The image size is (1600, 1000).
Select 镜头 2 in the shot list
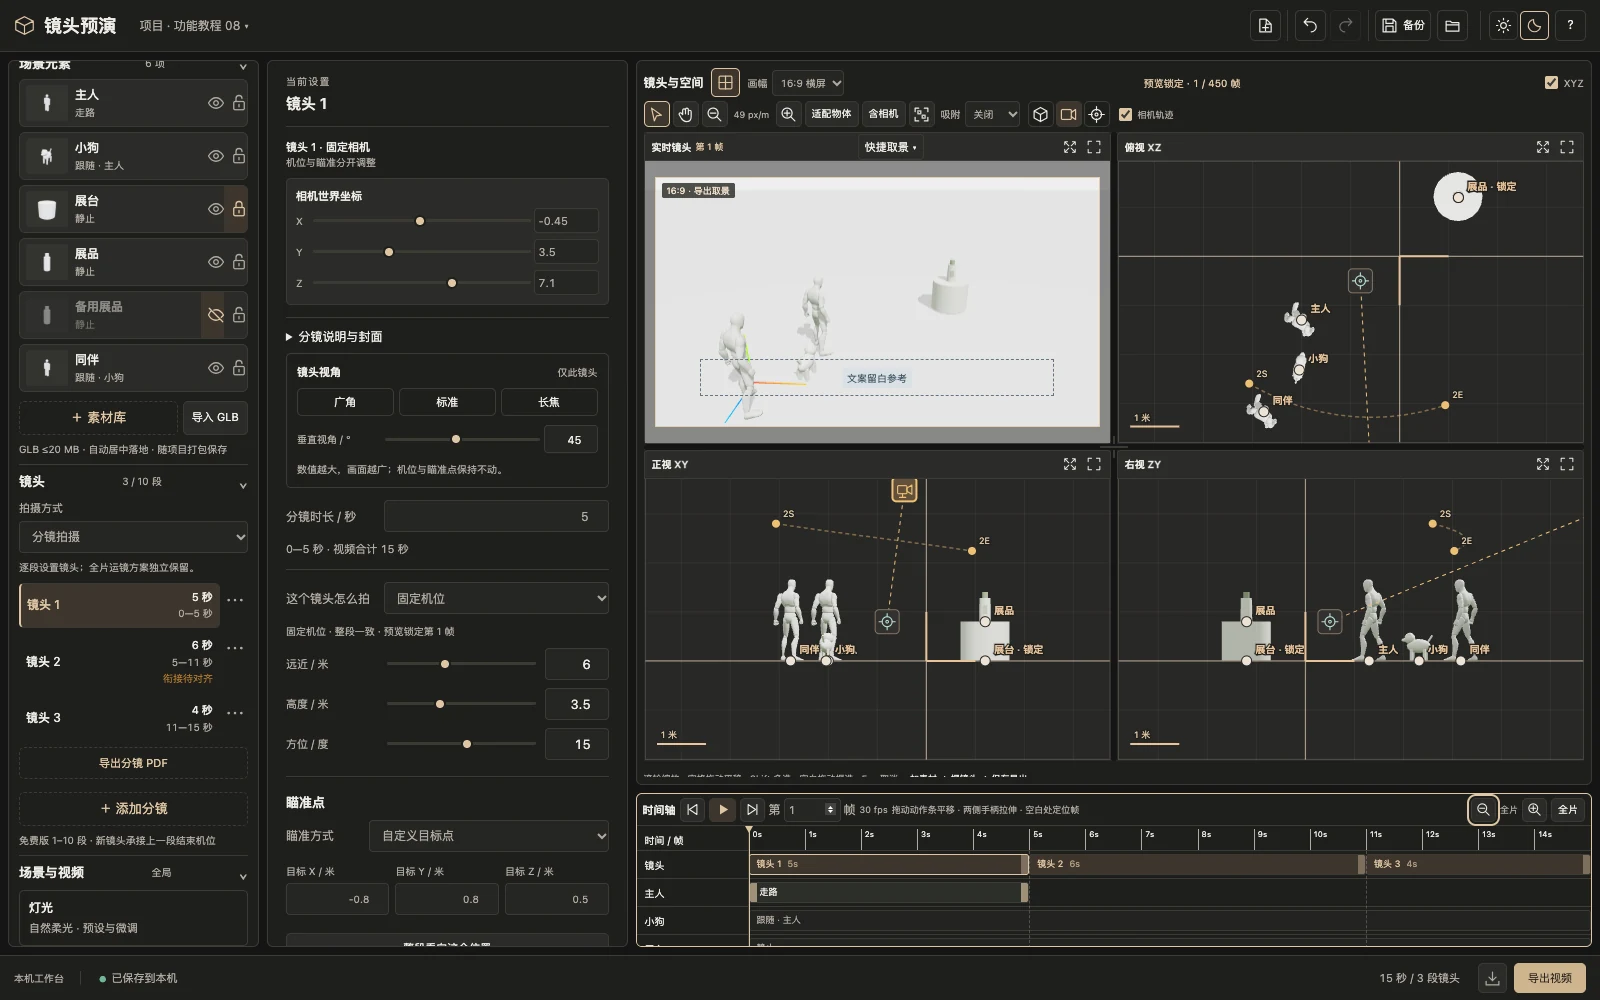(120, 661)
